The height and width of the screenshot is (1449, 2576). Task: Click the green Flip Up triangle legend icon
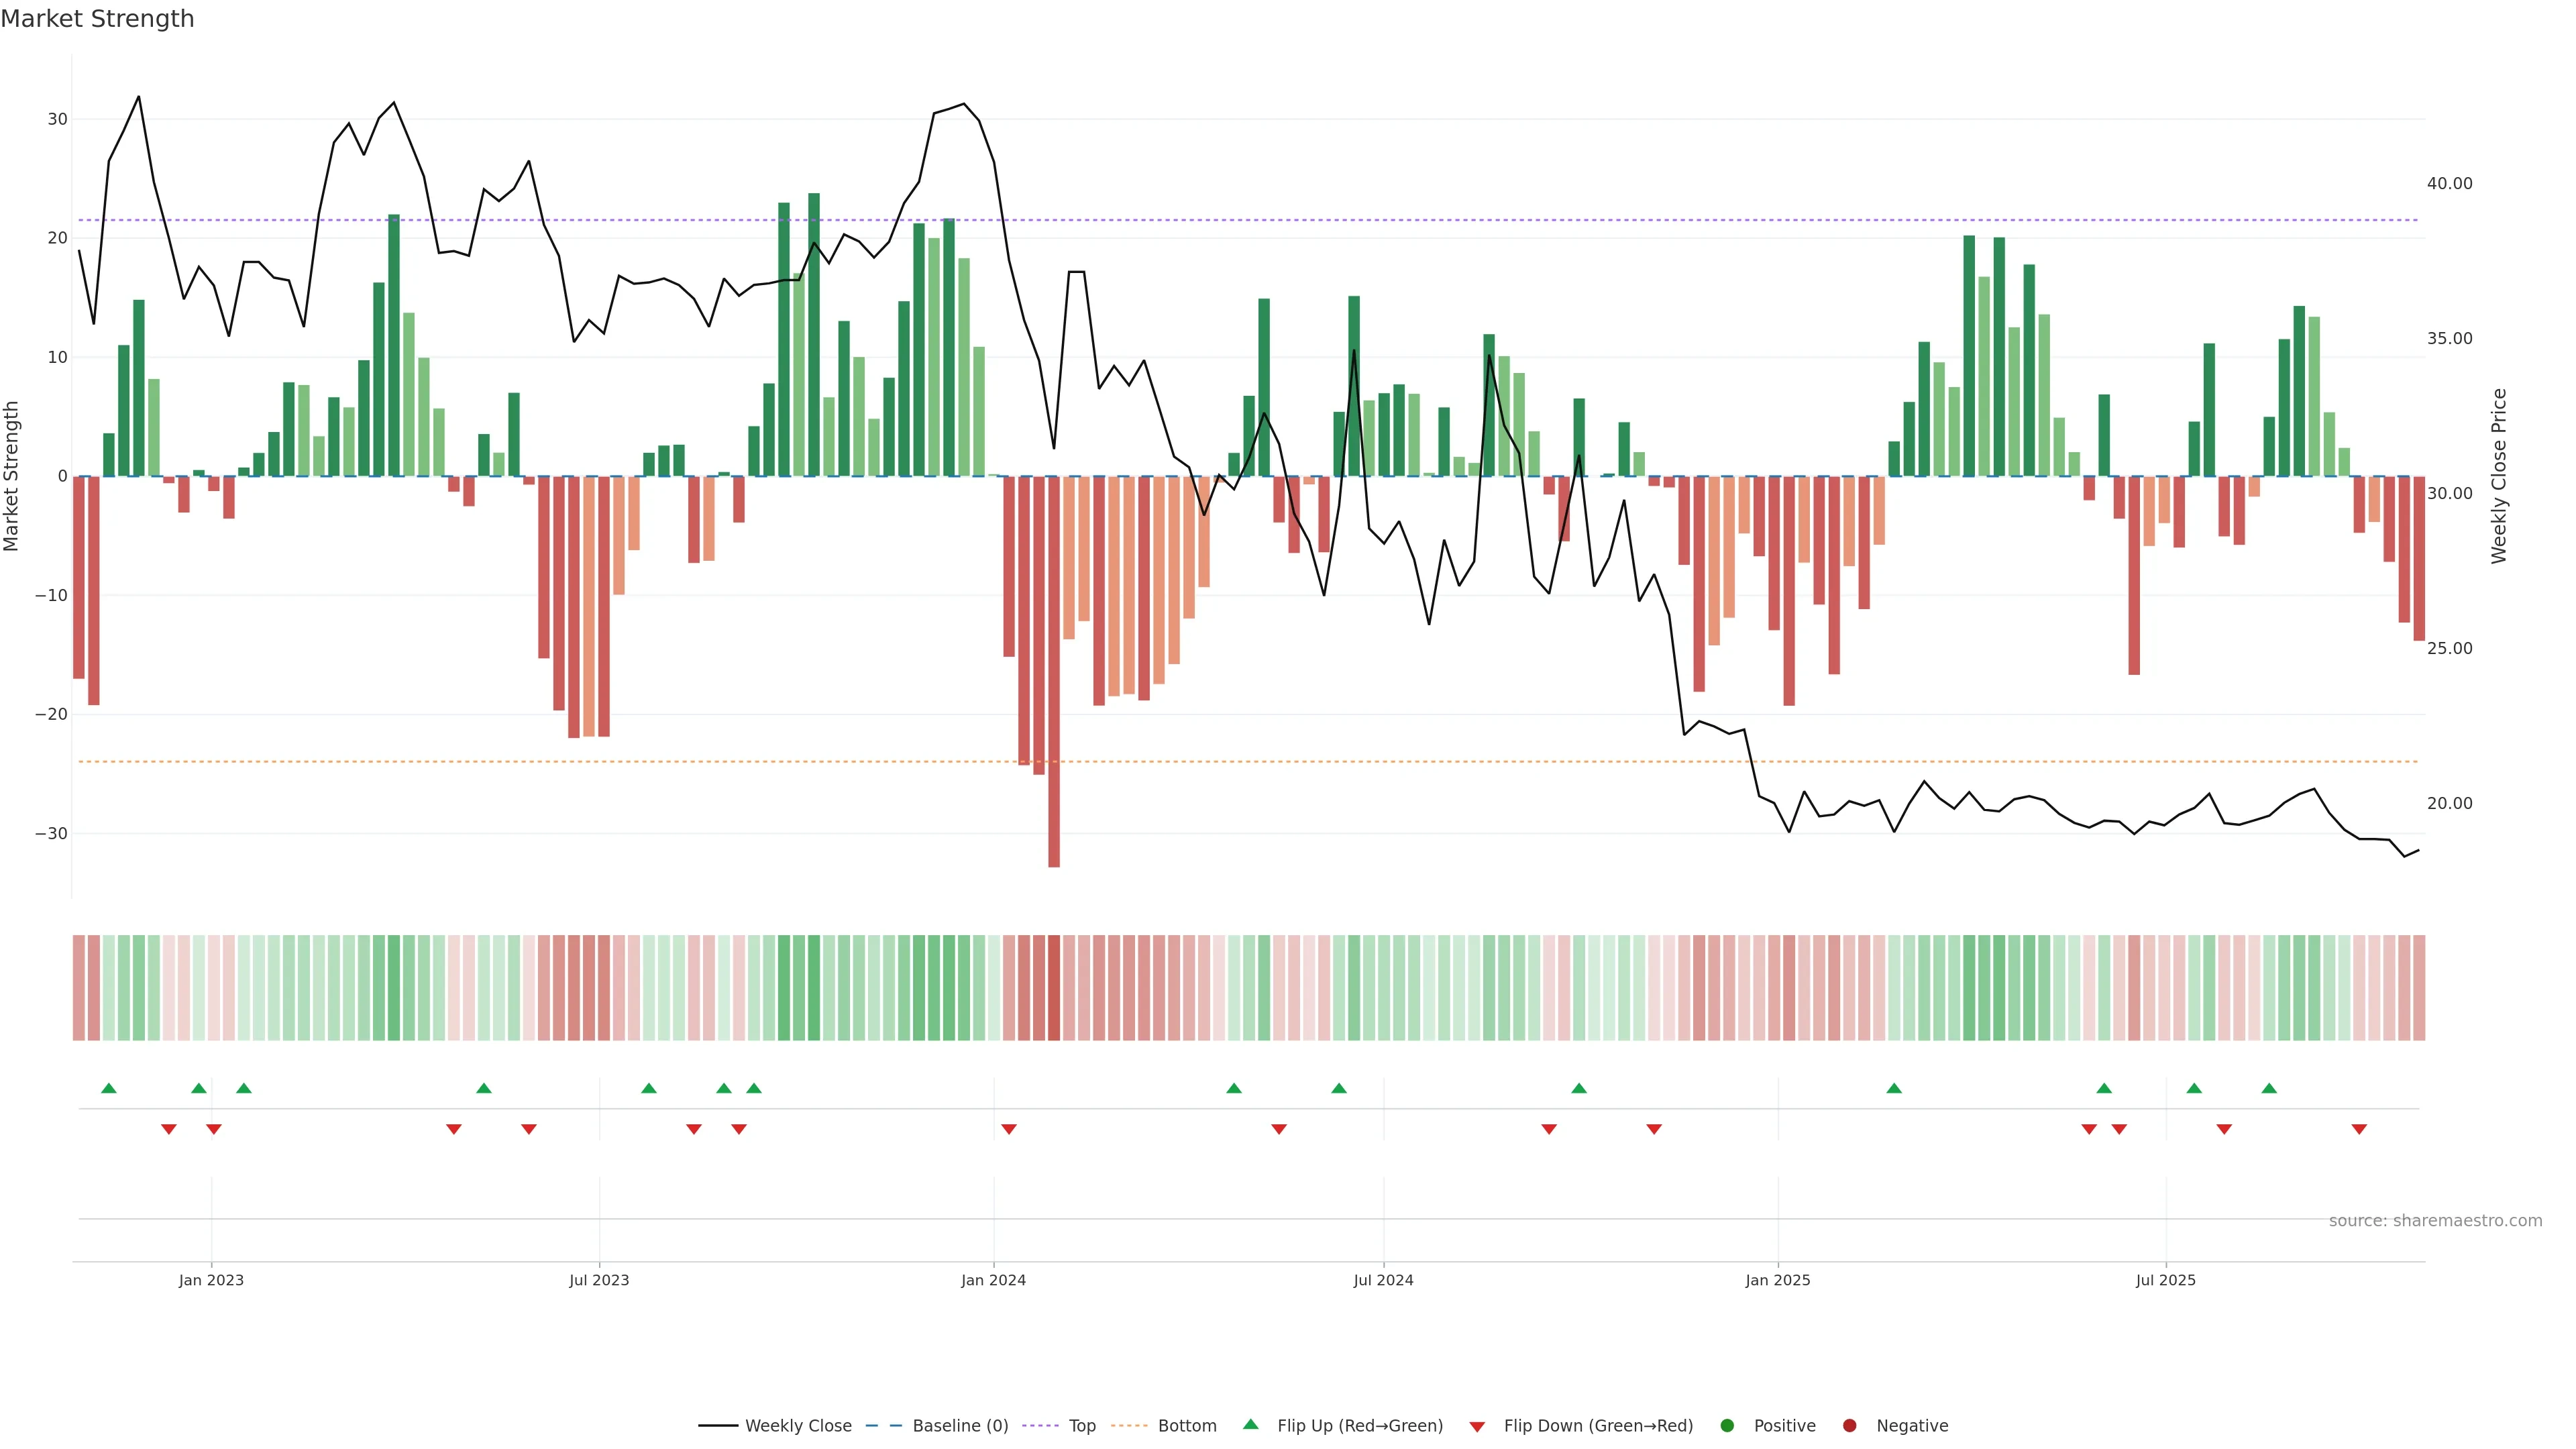1250,1424
